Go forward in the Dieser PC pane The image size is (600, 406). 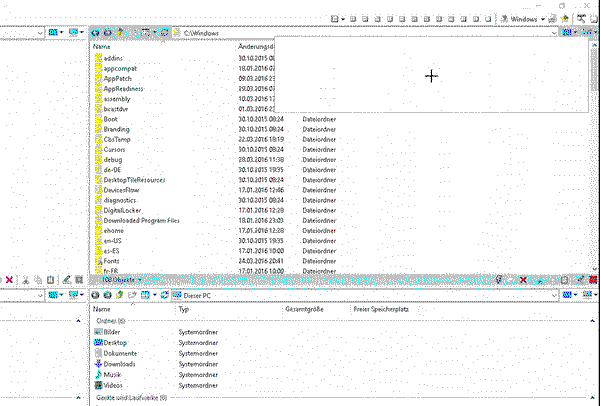[x=108, y=295]
